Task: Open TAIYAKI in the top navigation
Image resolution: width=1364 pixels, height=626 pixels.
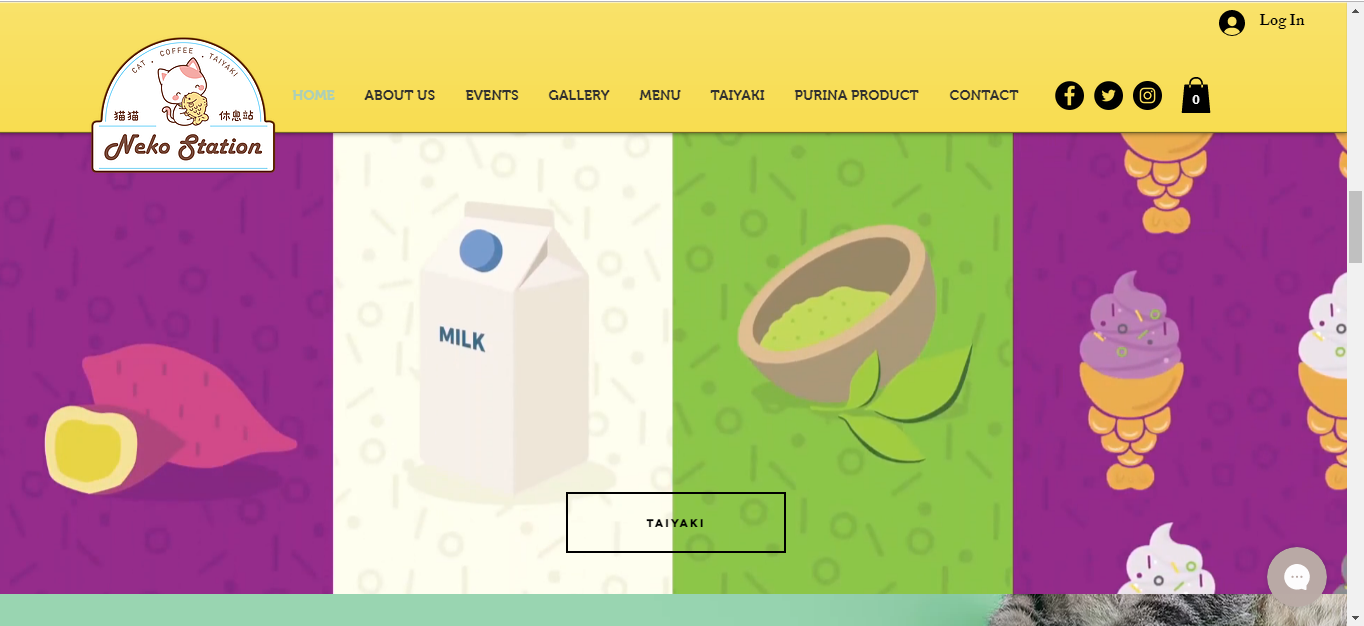Action: coord(738,95)
